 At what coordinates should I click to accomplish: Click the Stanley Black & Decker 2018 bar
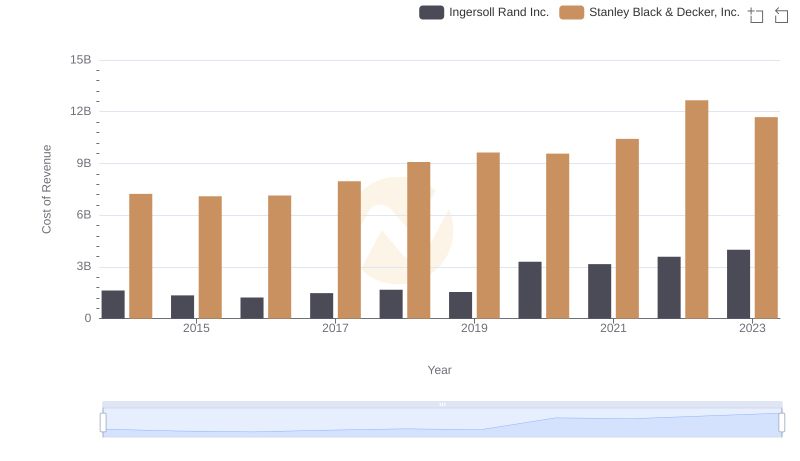418,240
